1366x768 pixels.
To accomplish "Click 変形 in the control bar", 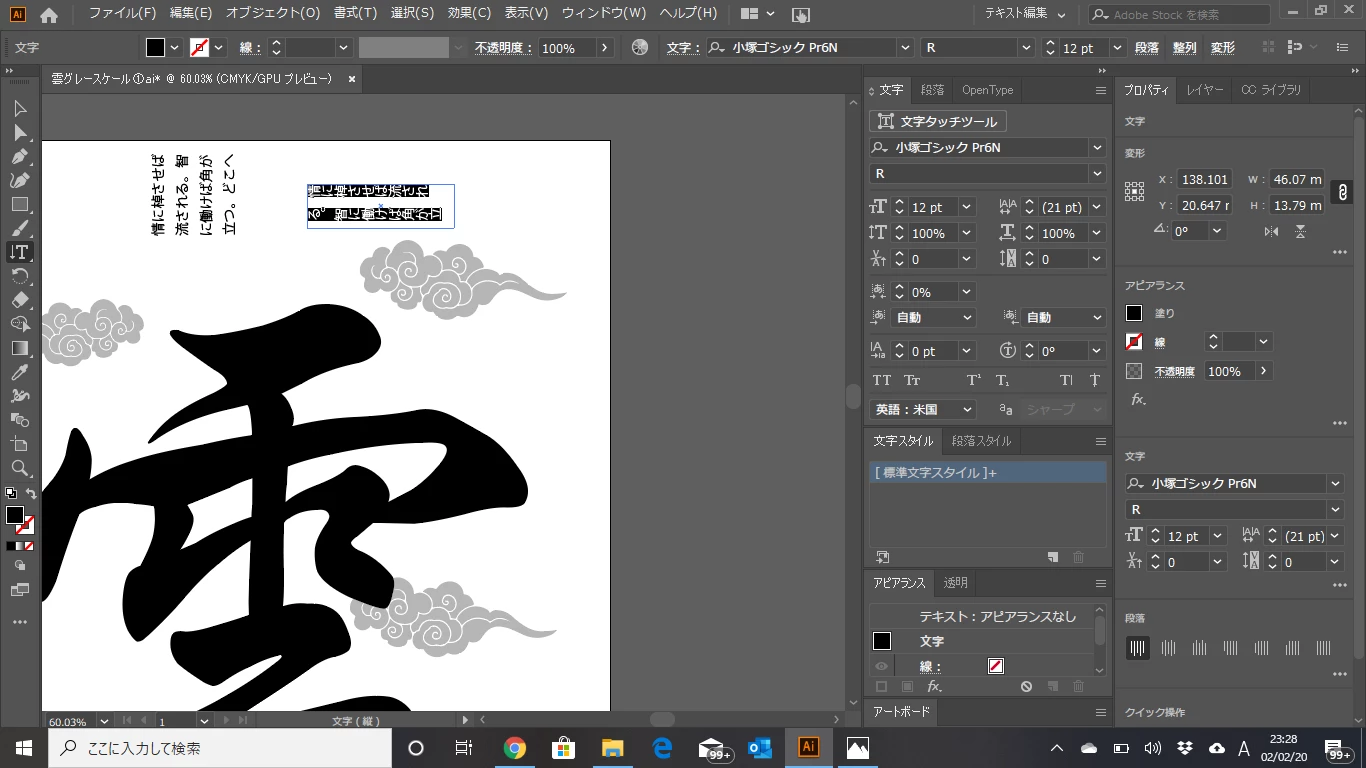I will point(1222,48).
